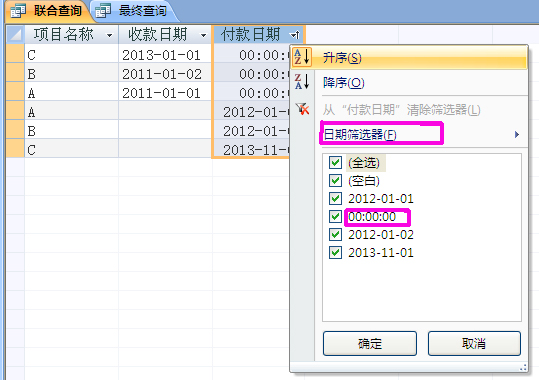This screenshot has height=380, width=539.
Task: Click the 最终查询 tab query icon
Action: pyautogui.click(x=103, y=11)
